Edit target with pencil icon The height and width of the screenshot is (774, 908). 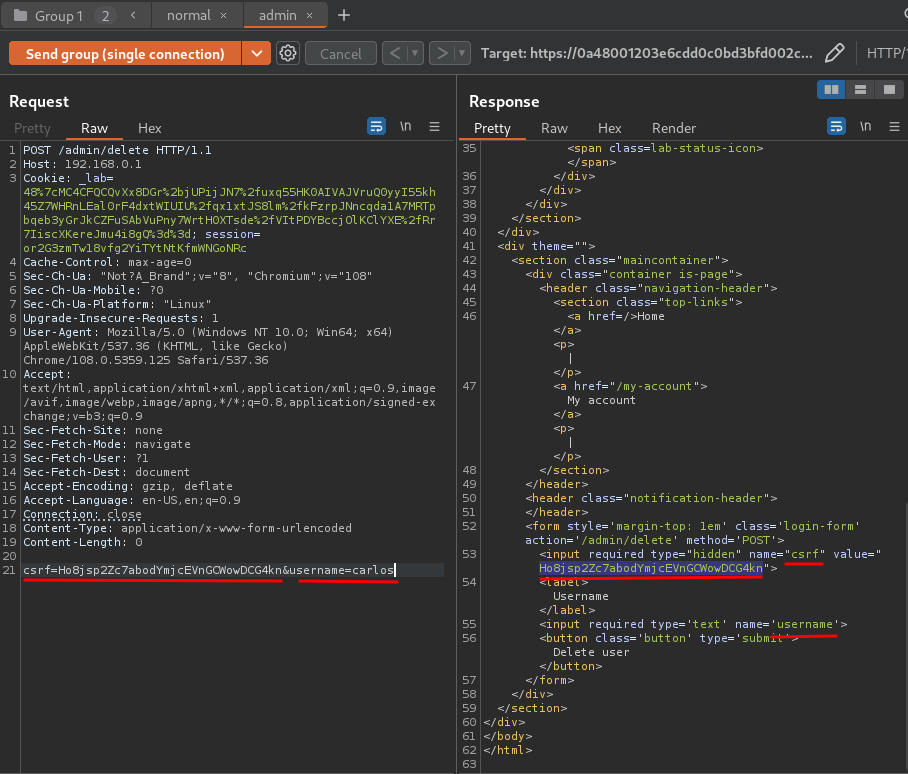[834, 53]
